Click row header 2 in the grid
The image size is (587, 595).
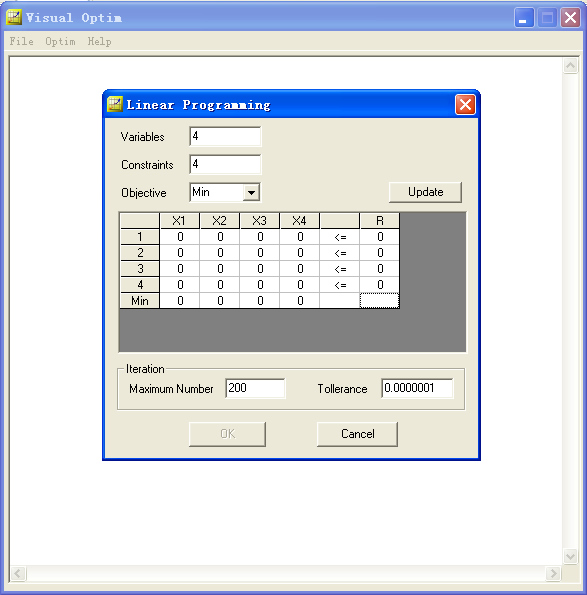140,253
